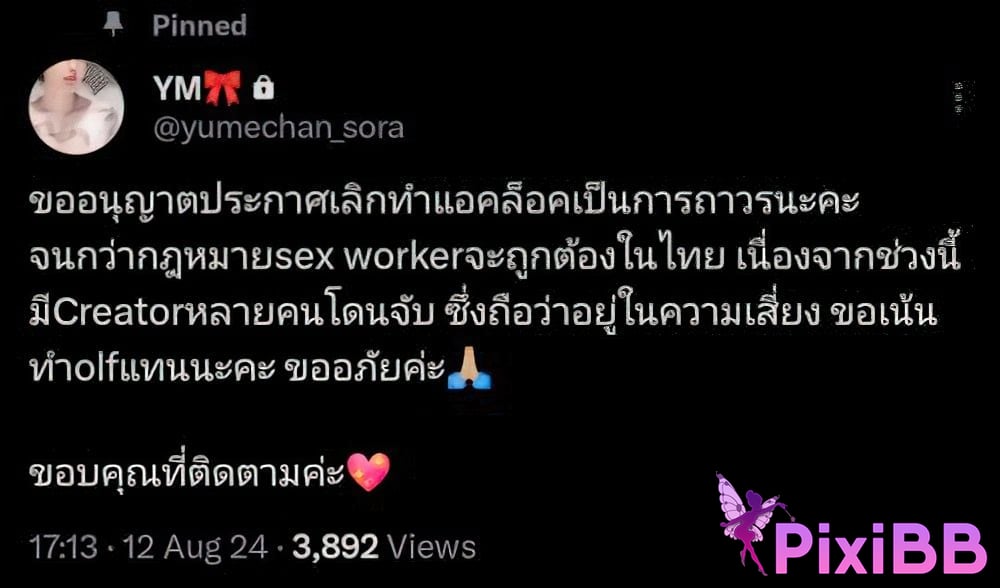
Task: Click the purple fairy logo icon
Action: pos(753,522)
